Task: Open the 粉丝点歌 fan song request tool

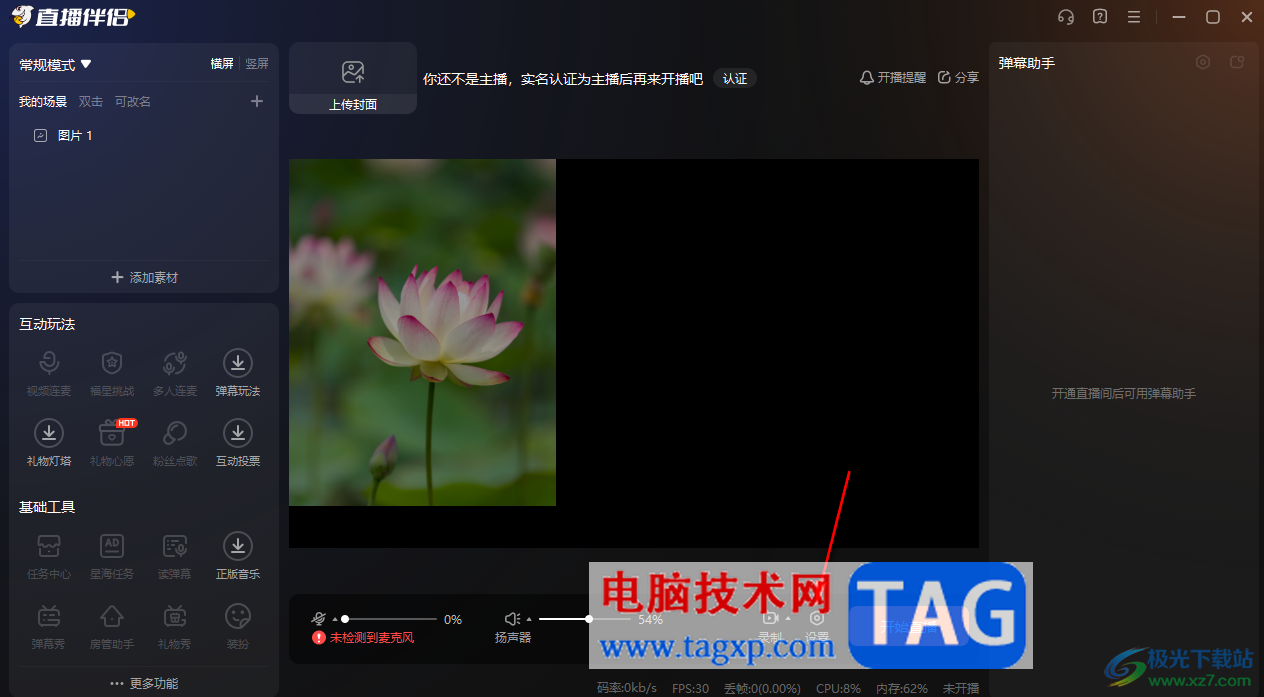Action: click(x=175, y=443)
